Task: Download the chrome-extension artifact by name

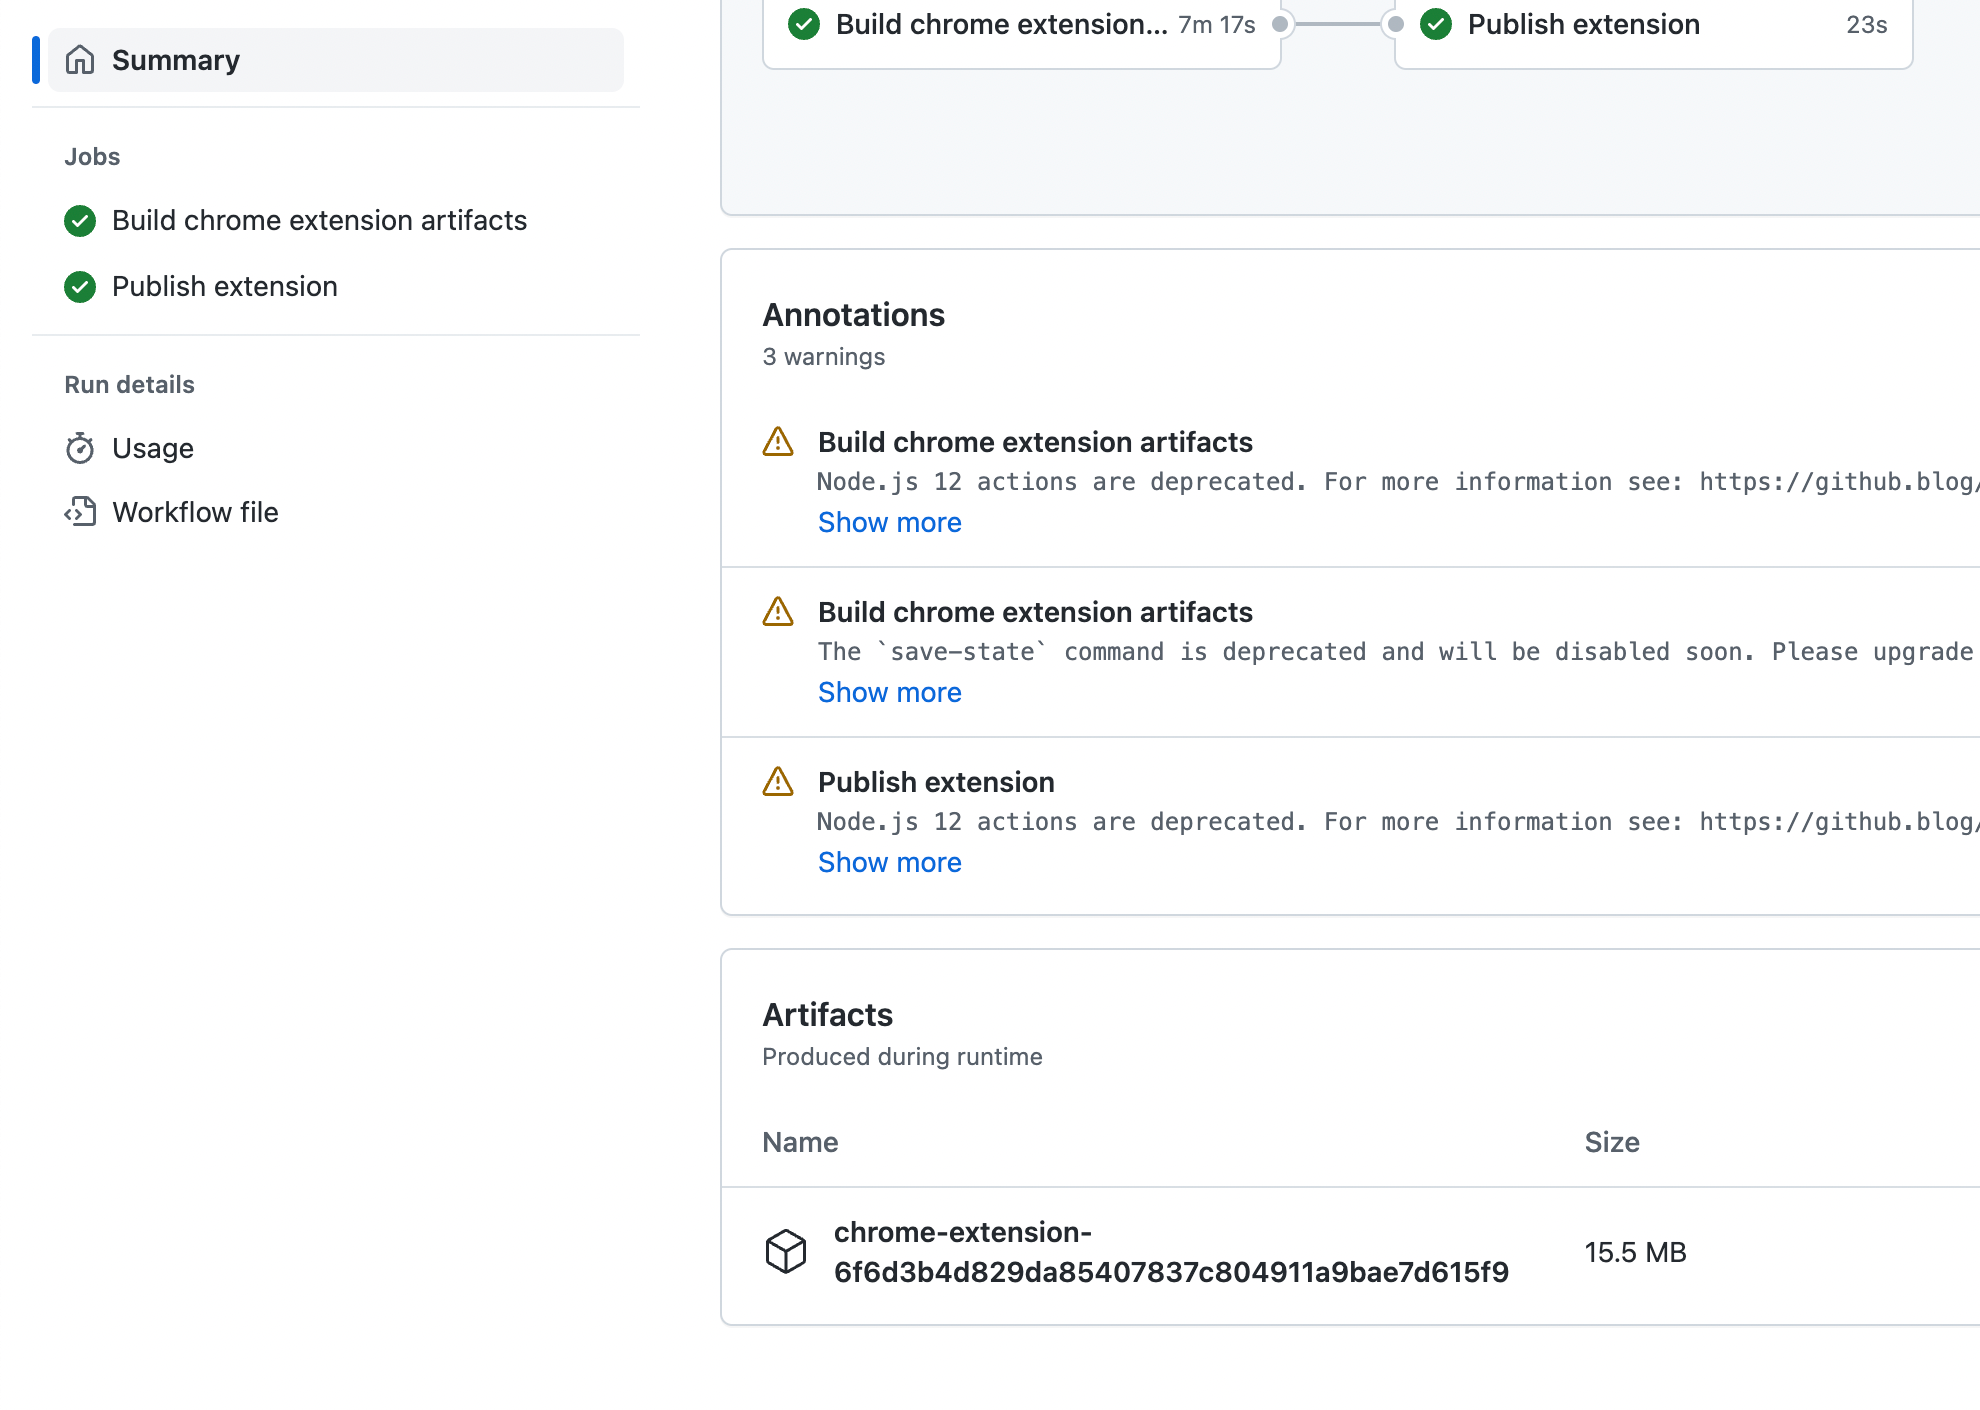Action: tap(1170, 1252)
